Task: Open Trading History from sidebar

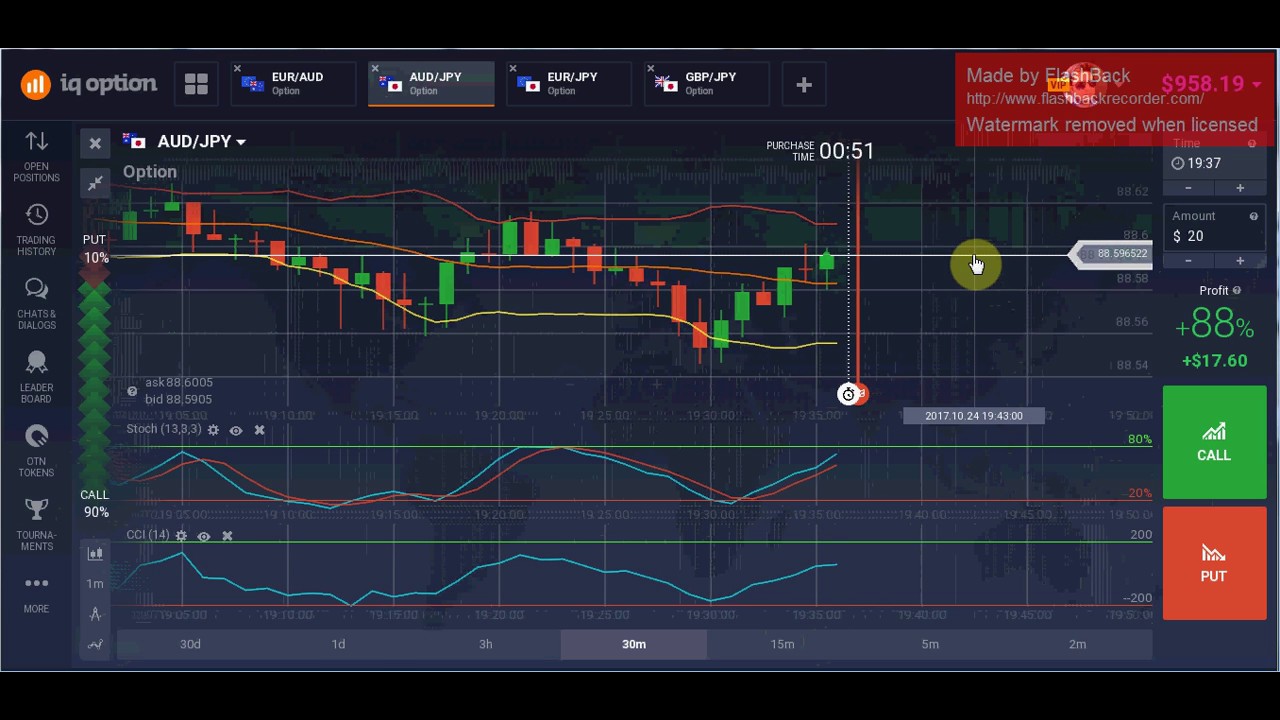Action: [x=36, y=230]
